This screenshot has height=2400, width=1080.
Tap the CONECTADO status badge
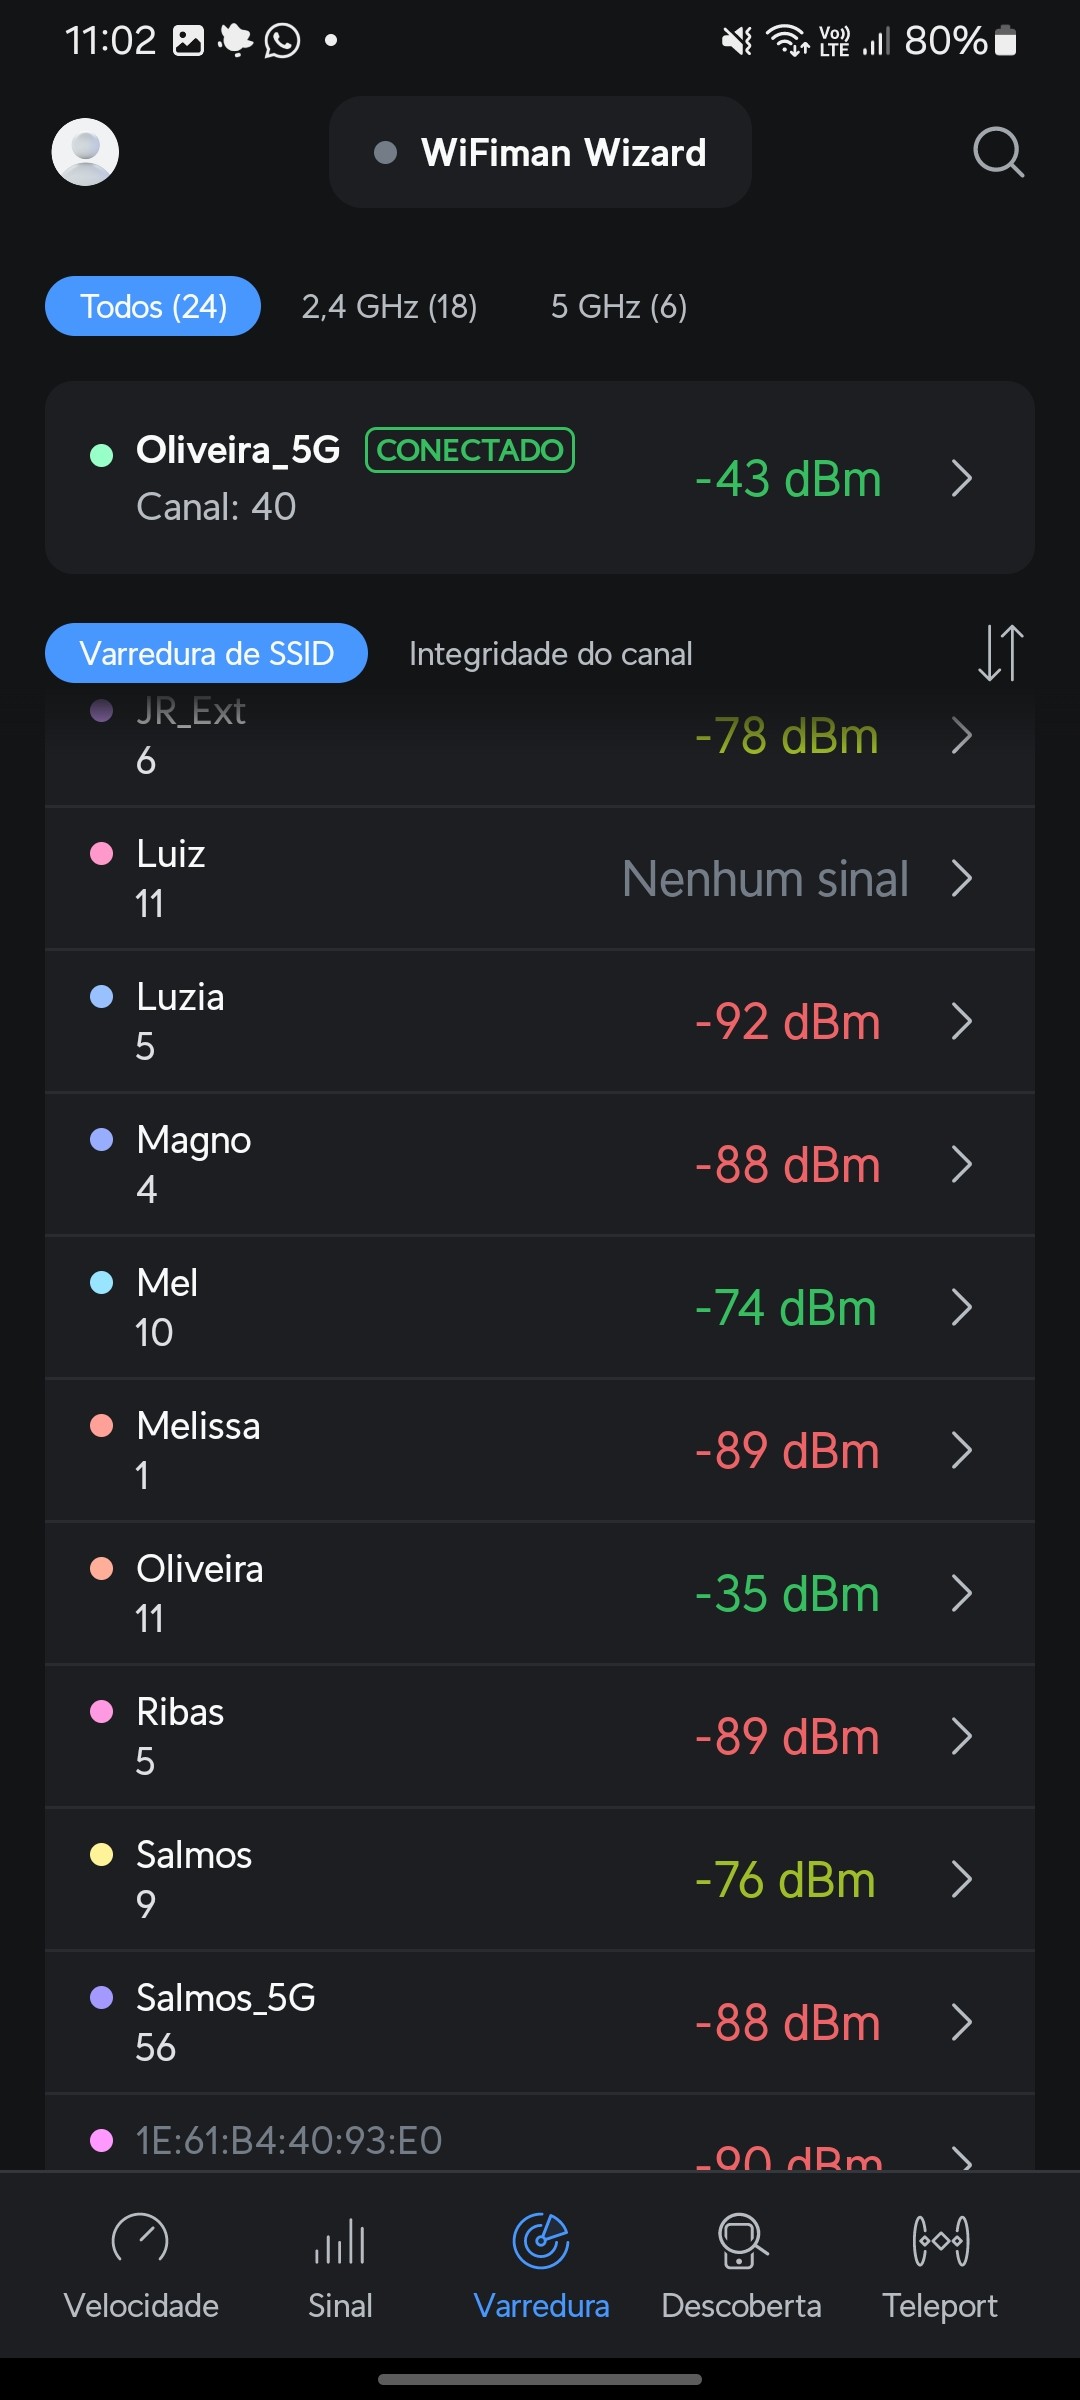coord(470,450)
